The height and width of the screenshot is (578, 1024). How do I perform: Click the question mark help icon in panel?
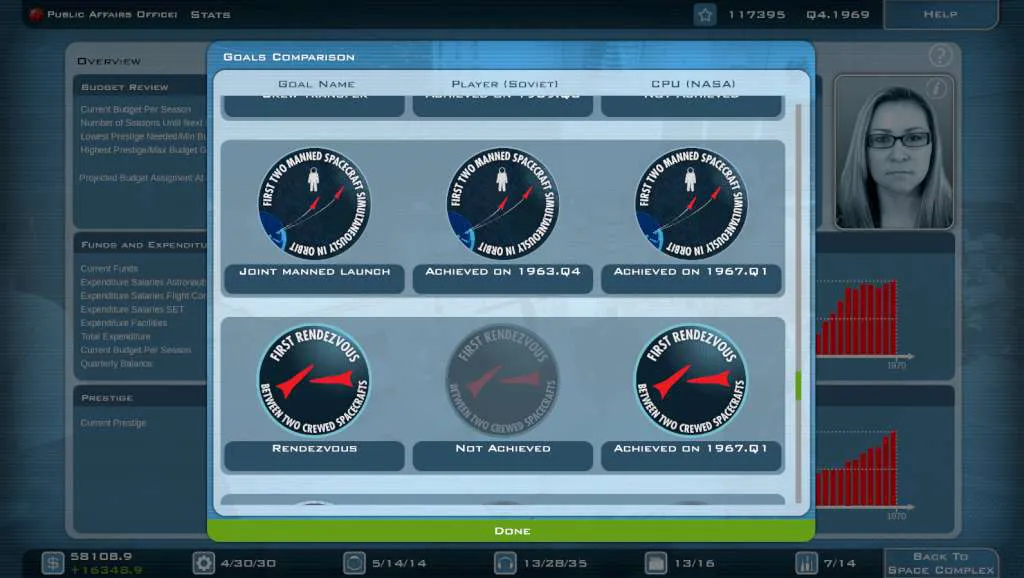tap(940, 56)
